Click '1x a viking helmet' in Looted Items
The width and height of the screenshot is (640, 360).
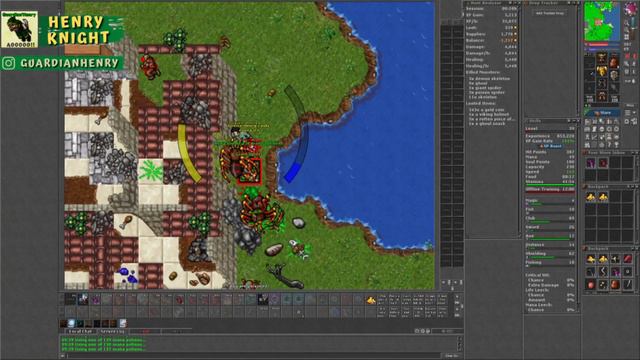489,115
